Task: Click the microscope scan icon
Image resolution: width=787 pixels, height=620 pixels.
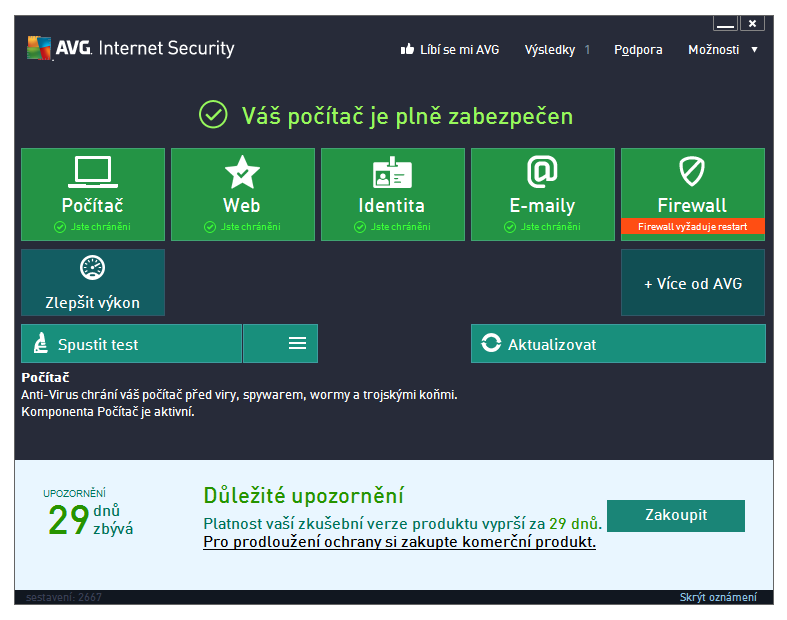Action: (x=41, y=343)
